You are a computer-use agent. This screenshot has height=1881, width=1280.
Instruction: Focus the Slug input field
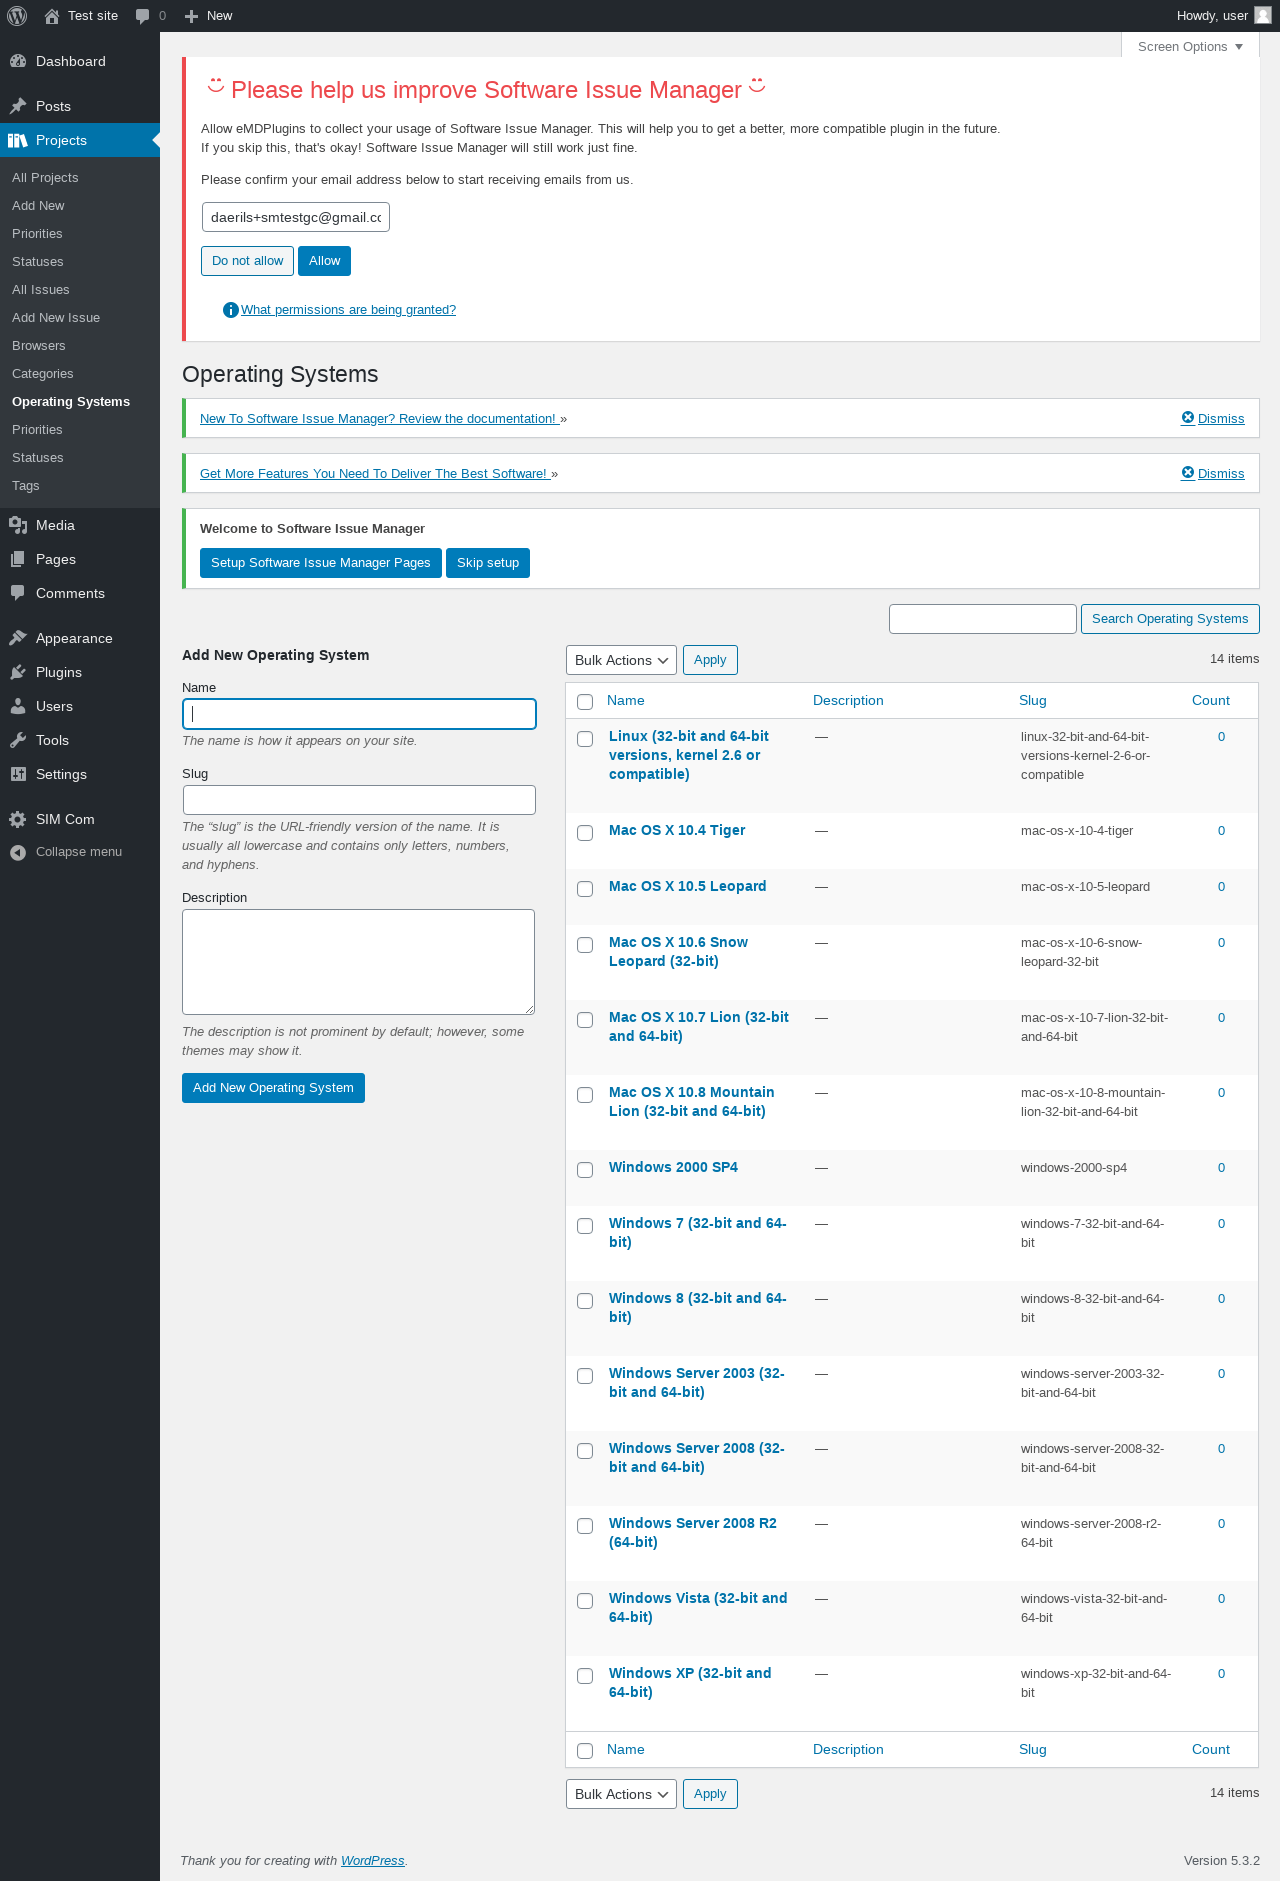(x=359, y=800)
